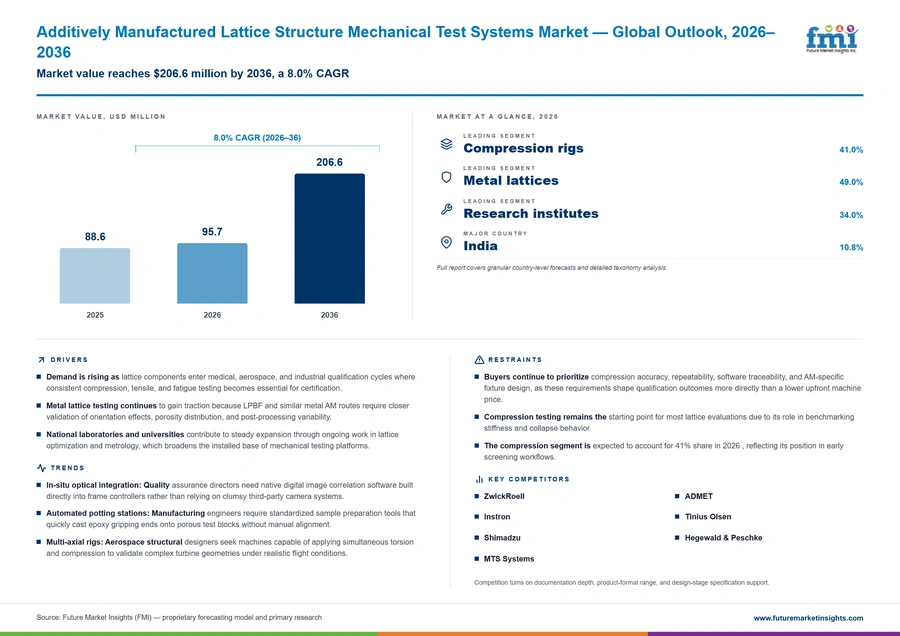Screen dimensions: 900x636
Task: Click the Compression rigs segment title
Action: [x=523, y=148]
